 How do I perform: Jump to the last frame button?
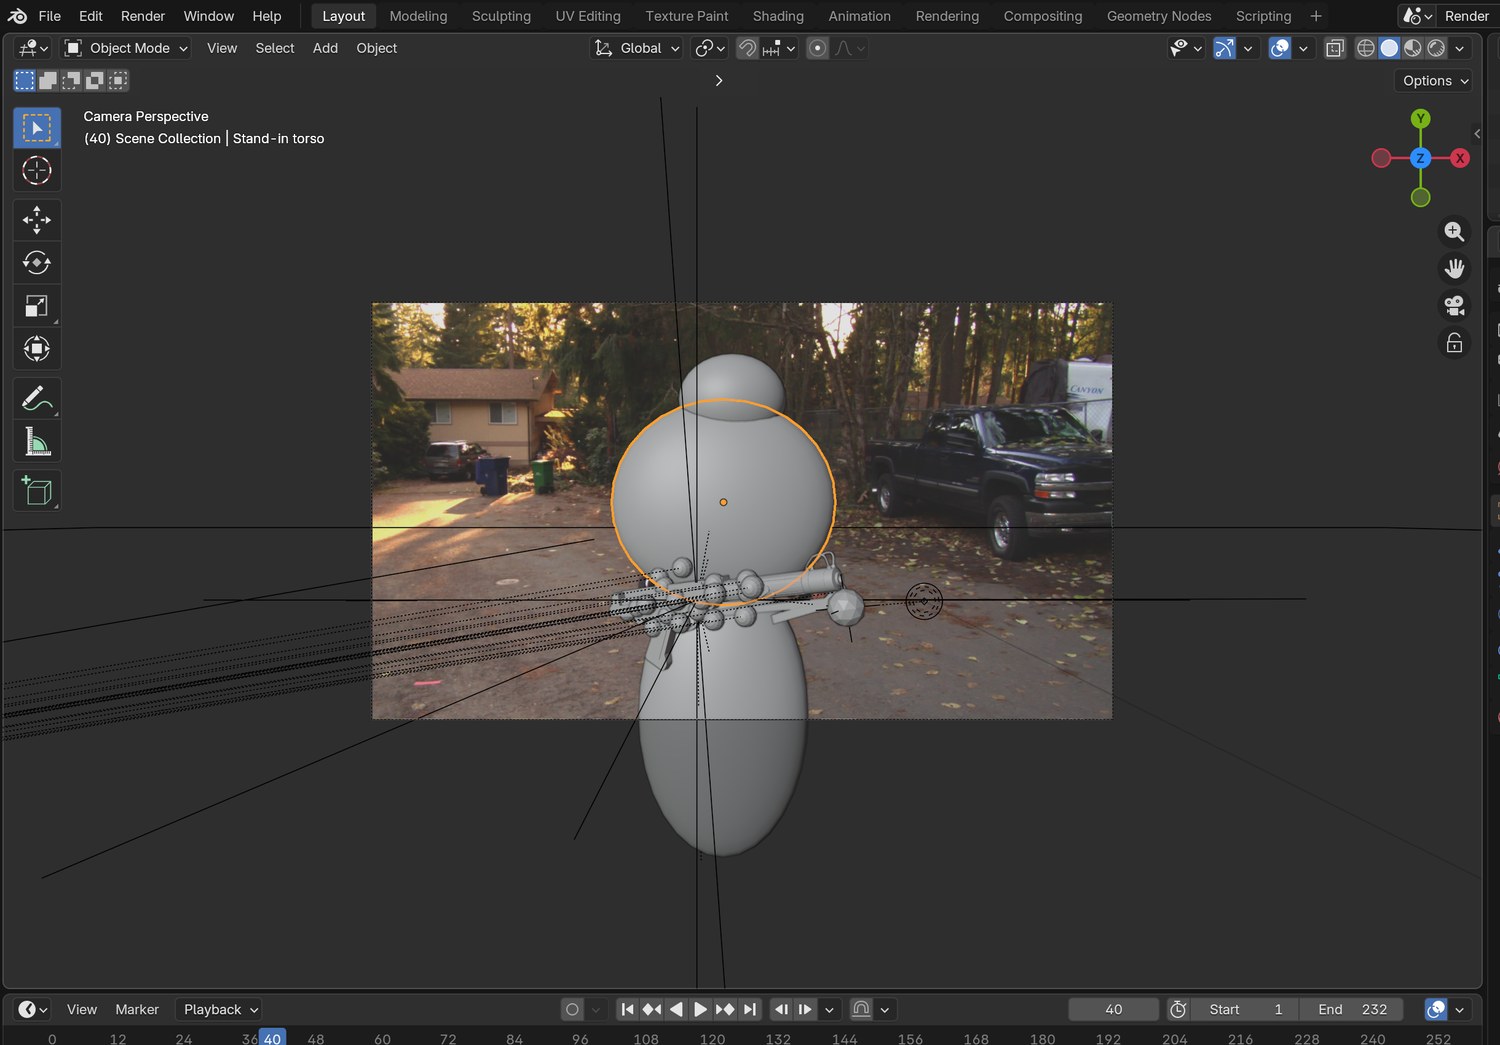pyautogui.click(x=750, y=1010)
